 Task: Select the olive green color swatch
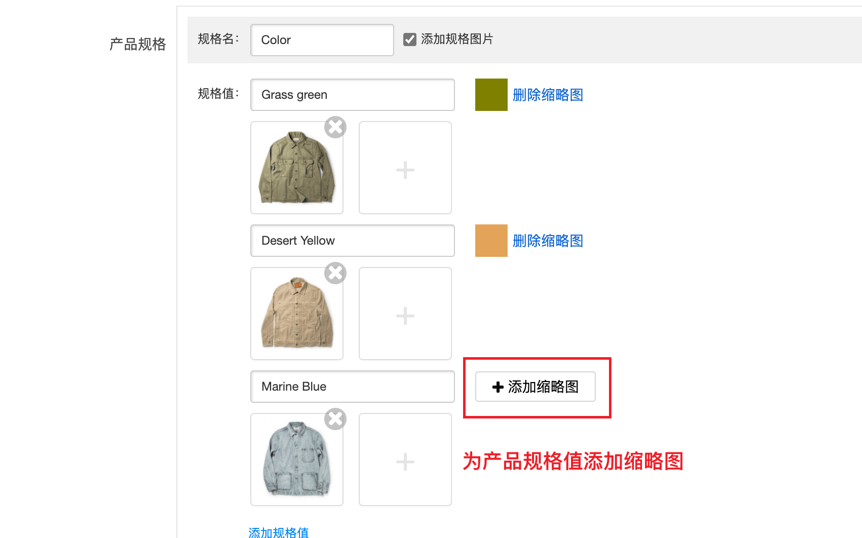coord(491,95)
